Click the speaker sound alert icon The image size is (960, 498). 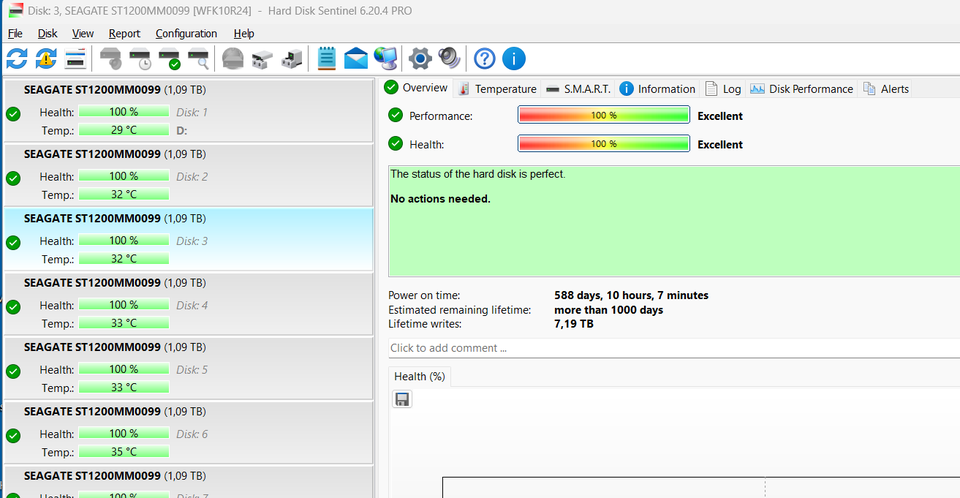pyautogui.click(x=449, y=59)
